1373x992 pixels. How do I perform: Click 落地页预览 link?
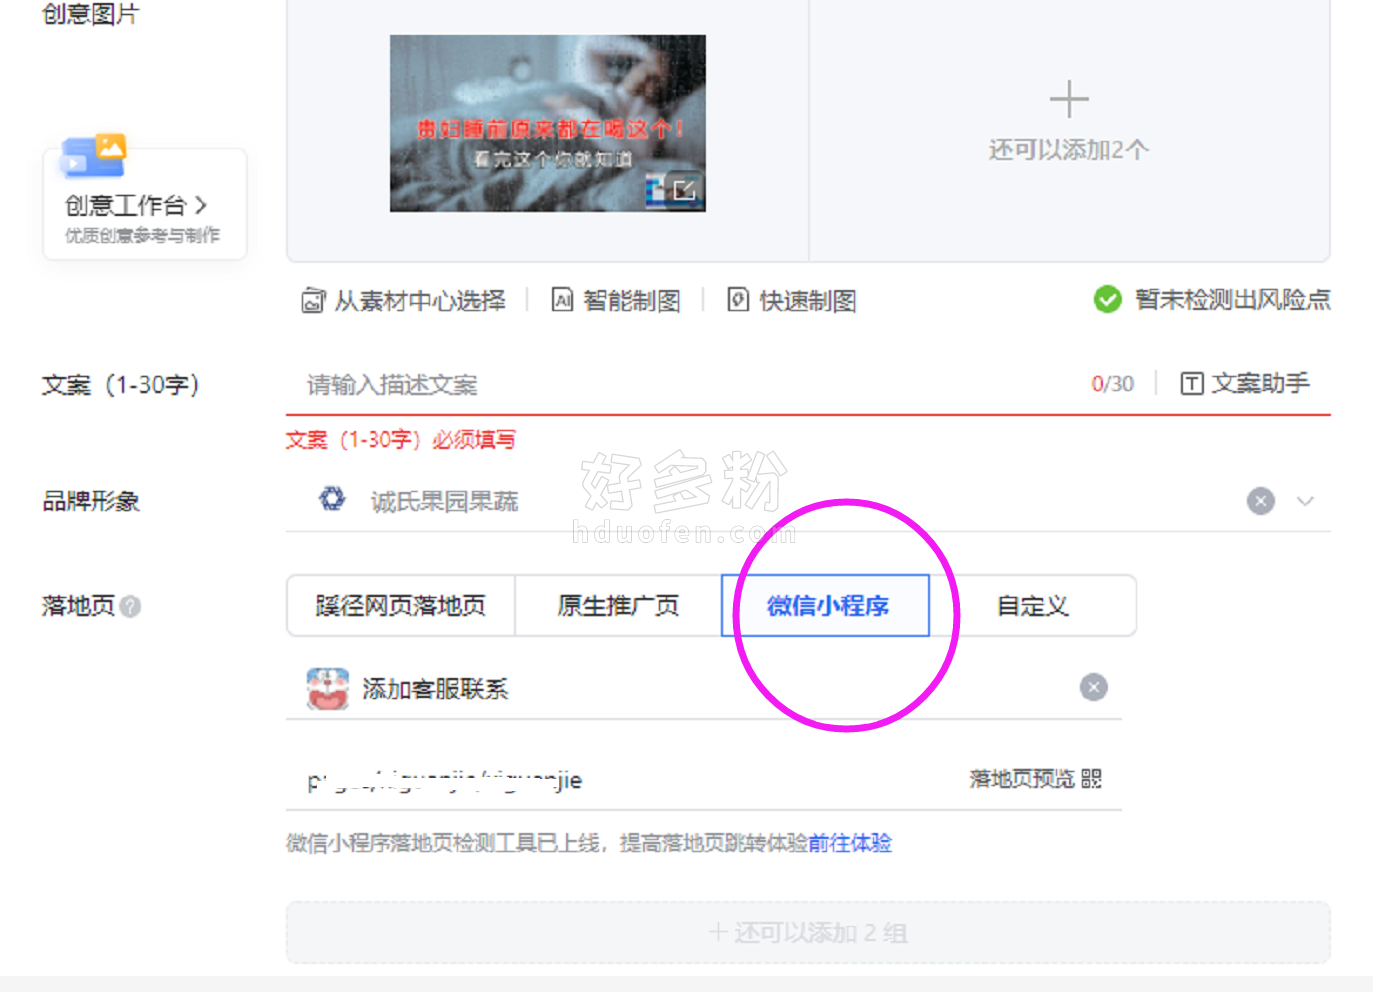click(1022, 779)
